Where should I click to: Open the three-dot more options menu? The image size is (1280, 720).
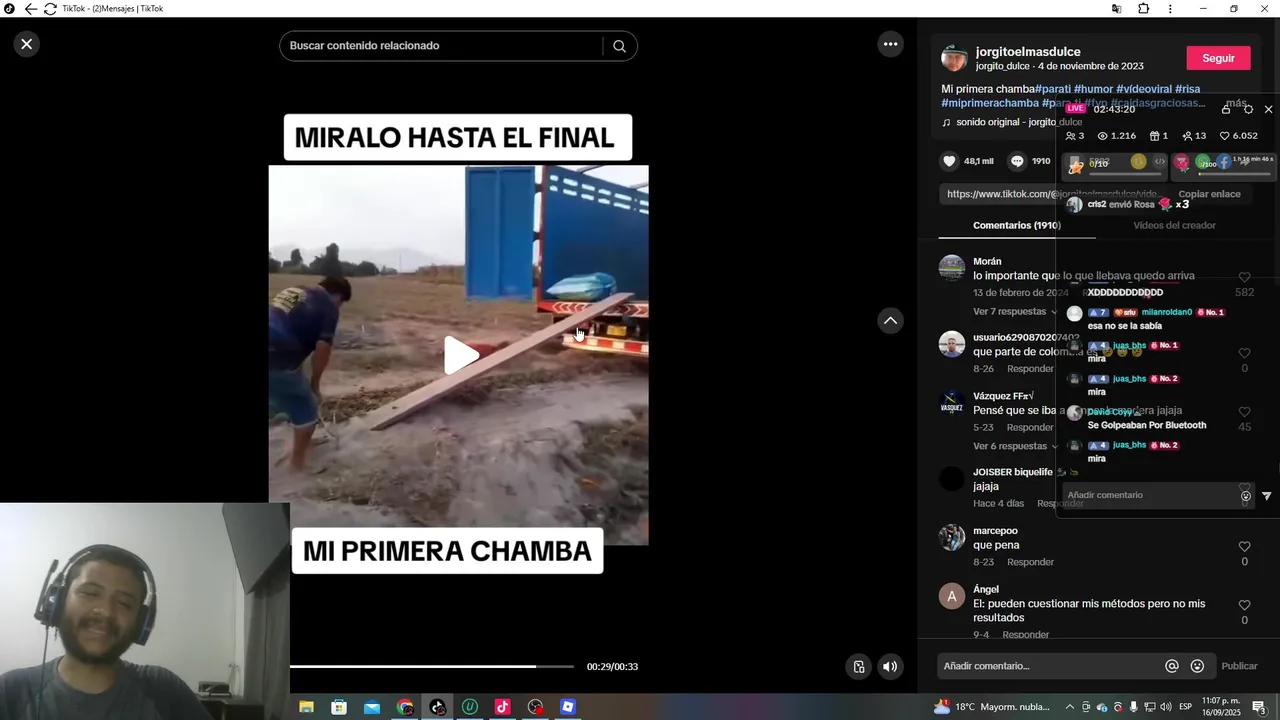point(890,44)
